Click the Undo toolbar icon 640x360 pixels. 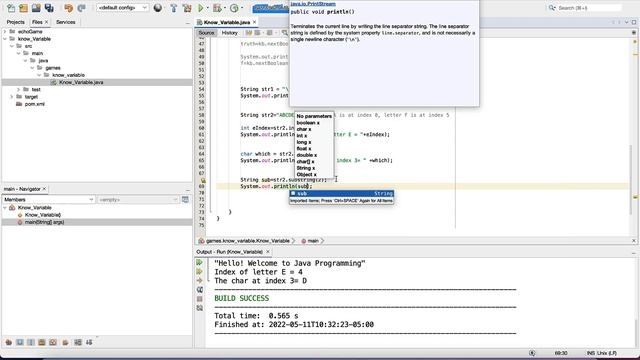click(69, 8)
